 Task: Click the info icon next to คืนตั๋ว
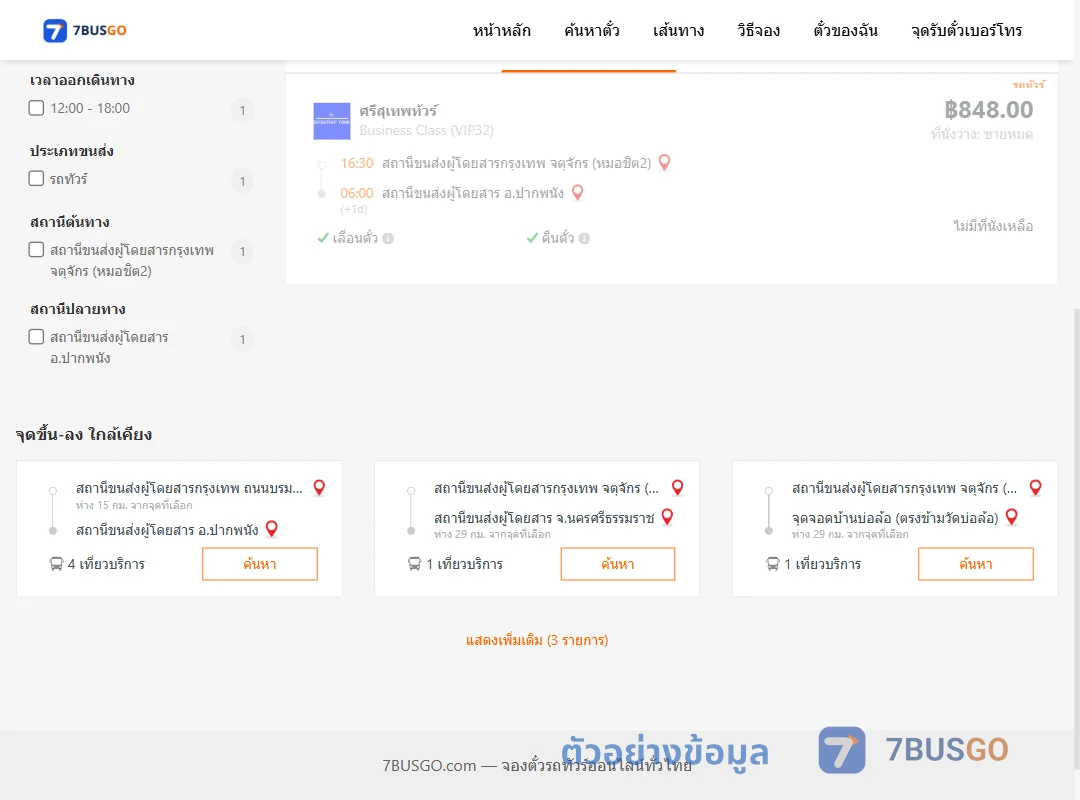584,238
